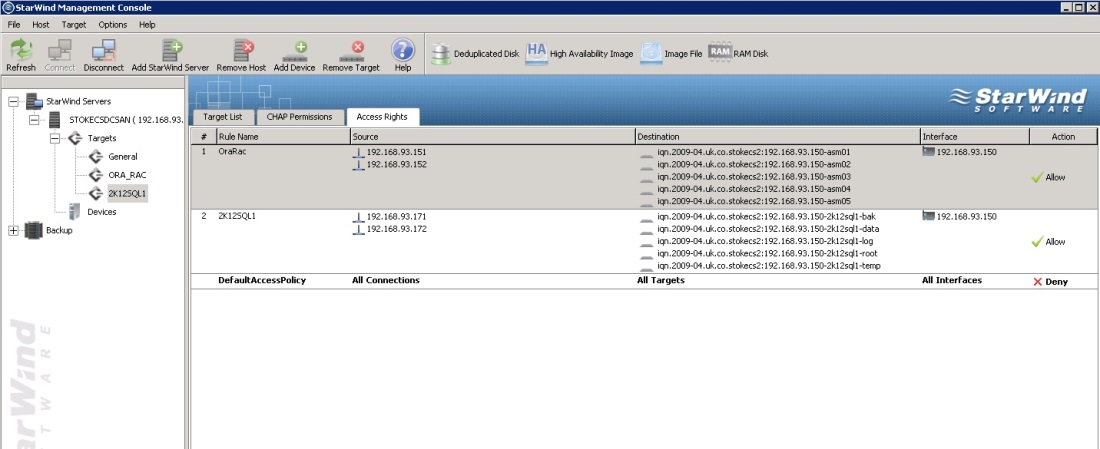1100x449 pixels.
Task: Open the Host menu
Action: point(41,25)
